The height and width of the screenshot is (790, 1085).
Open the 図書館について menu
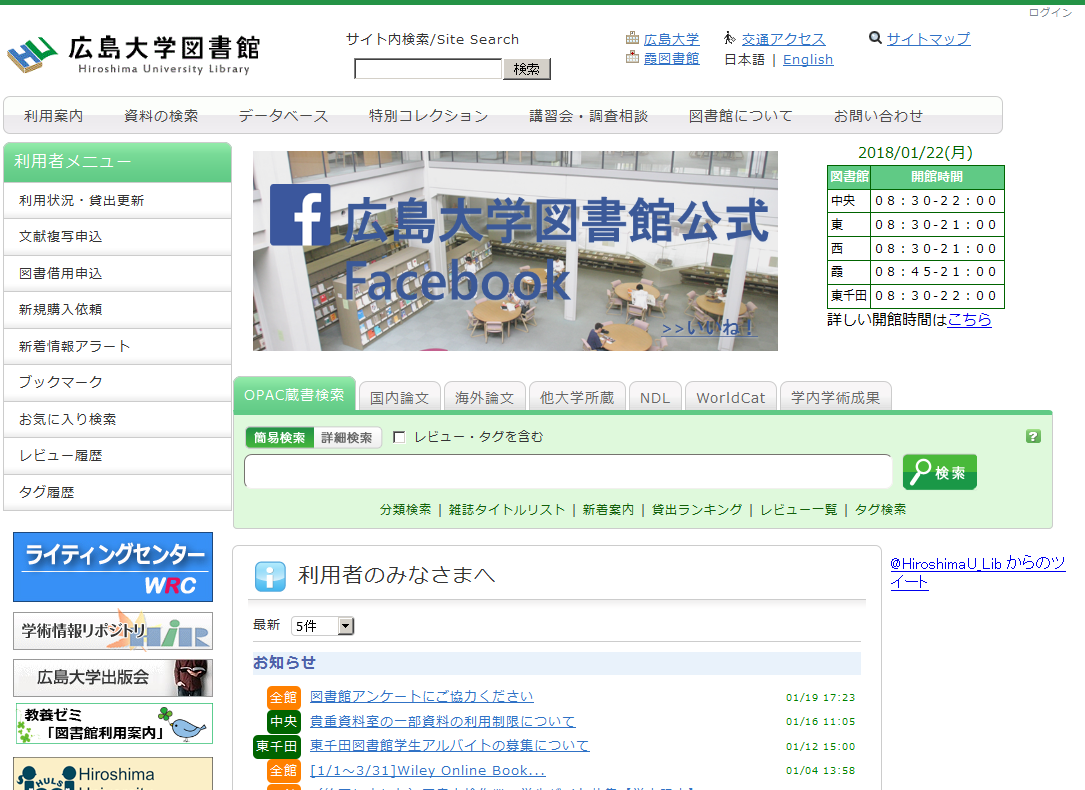(740, 116)
